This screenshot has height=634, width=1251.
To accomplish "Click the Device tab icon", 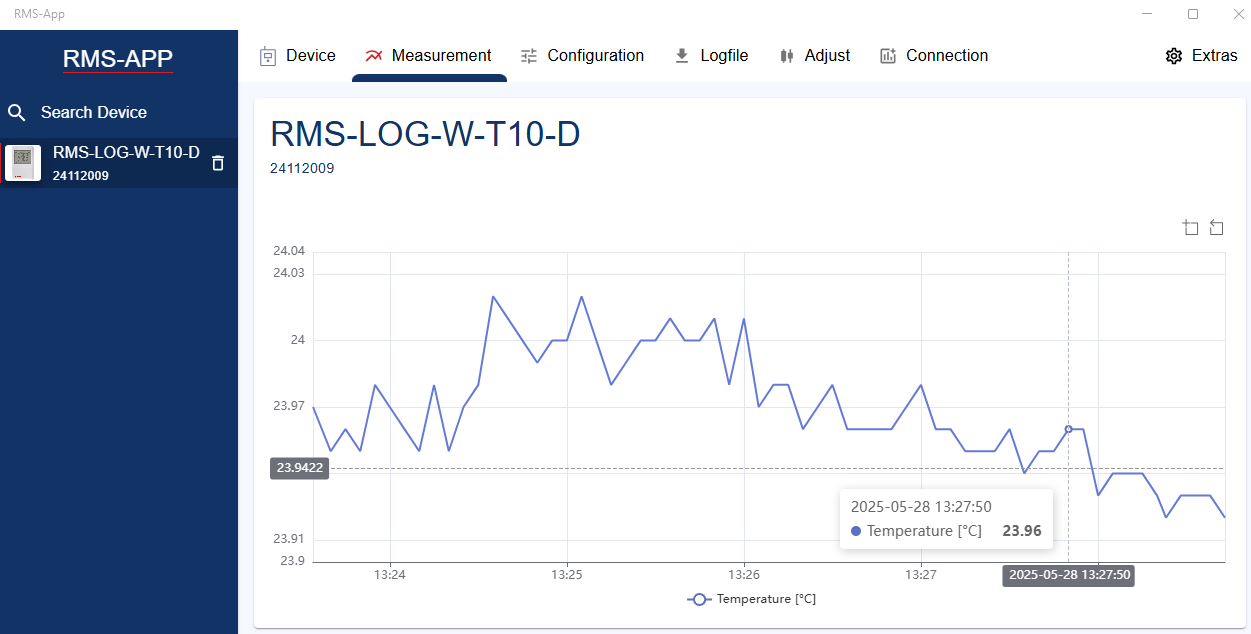I will point(267,56).
